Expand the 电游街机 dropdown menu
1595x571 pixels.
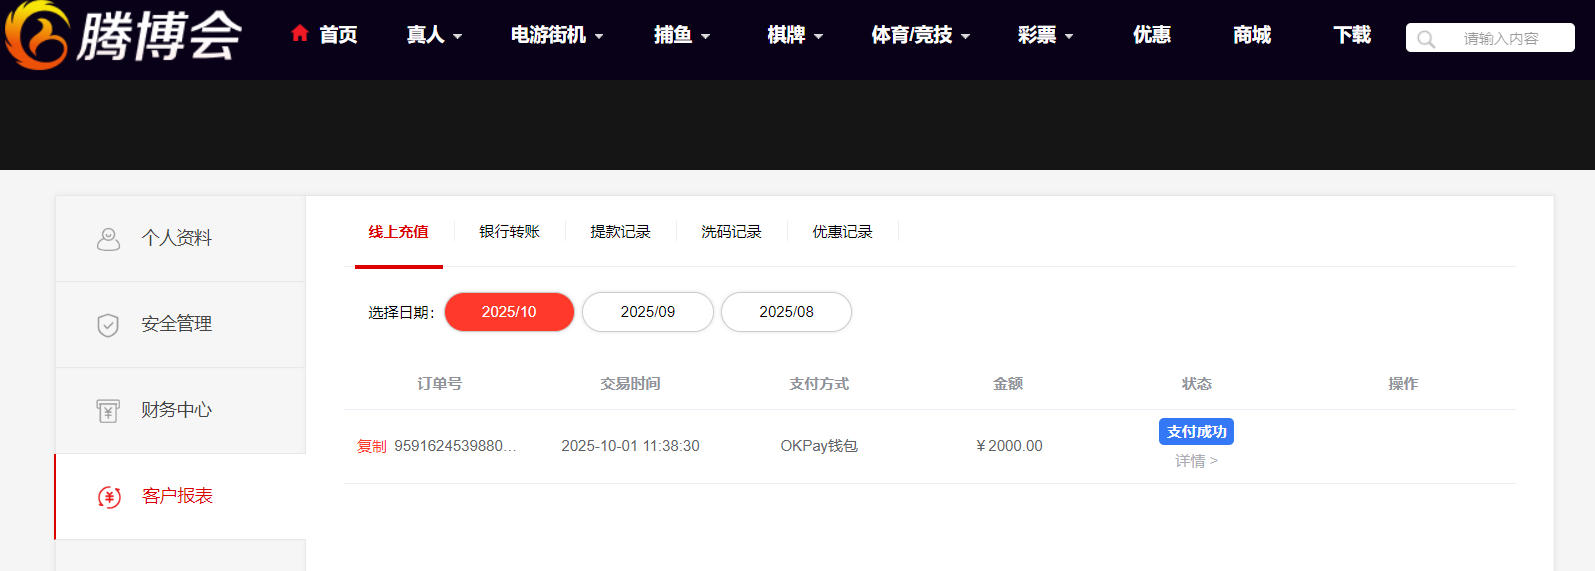pyautogui.click(x=556, y=35)
